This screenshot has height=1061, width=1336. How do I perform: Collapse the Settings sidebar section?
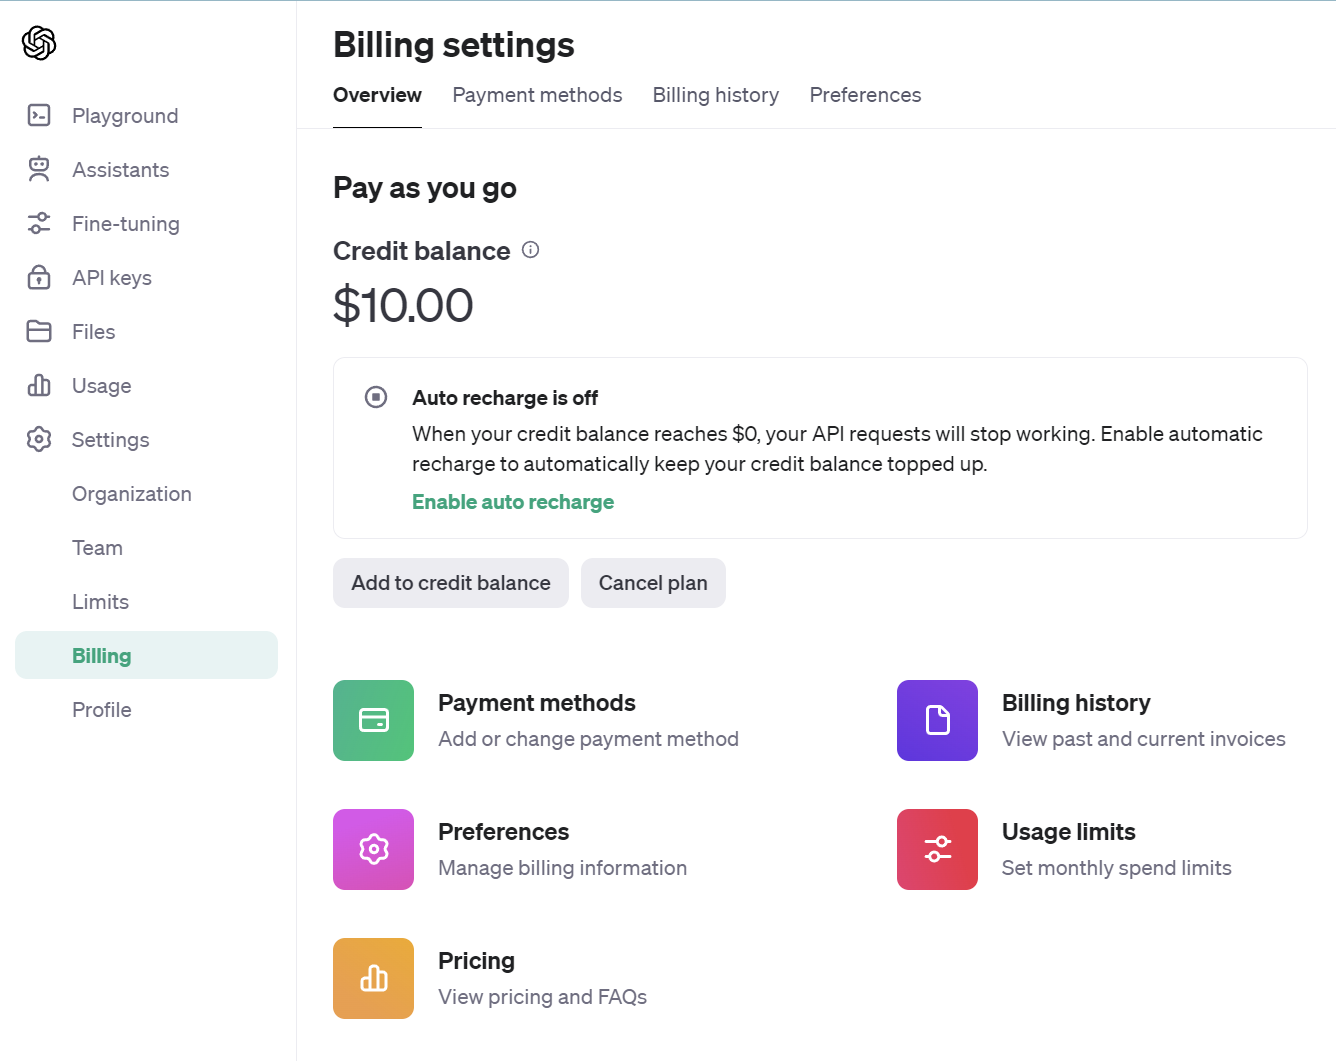point(110,440)
